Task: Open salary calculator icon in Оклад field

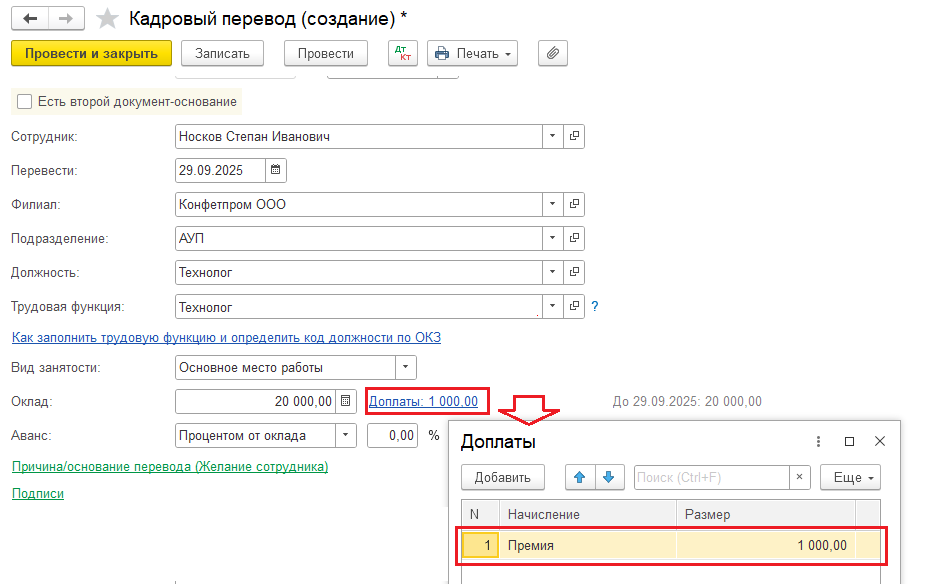Action: click(x=346, y=402)
